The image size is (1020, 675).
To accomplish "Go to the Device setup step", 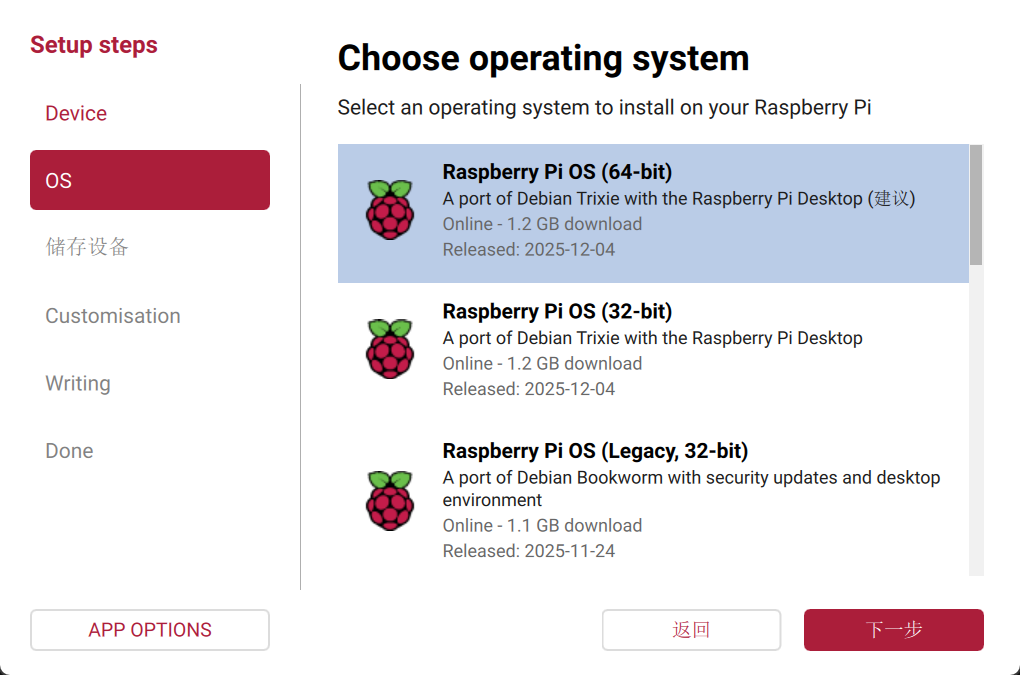I will pos(76,114).
